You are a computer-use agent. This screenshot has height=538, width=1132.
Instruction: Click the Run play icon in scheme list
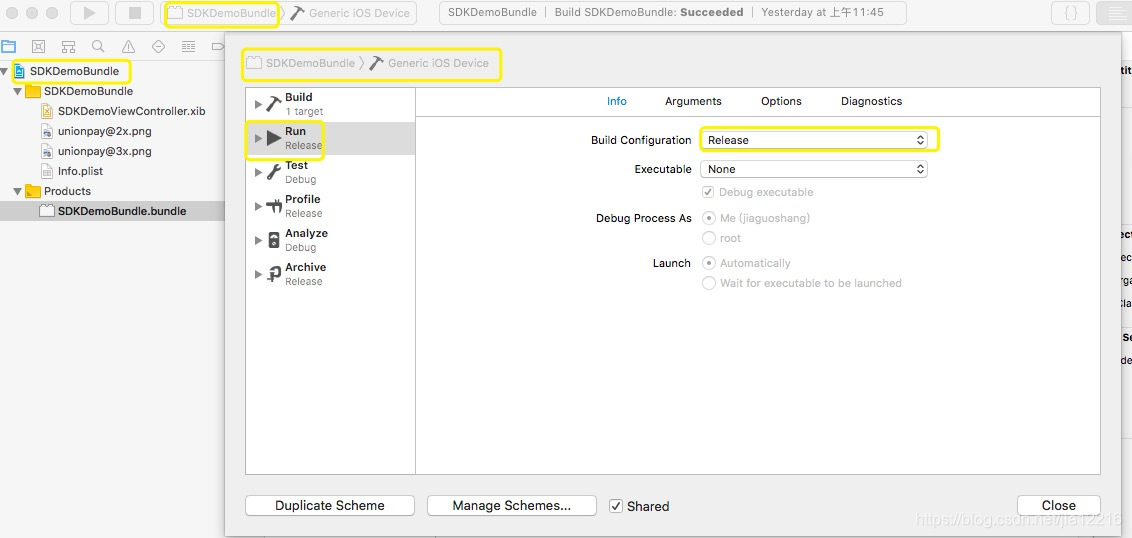point(274,138)
